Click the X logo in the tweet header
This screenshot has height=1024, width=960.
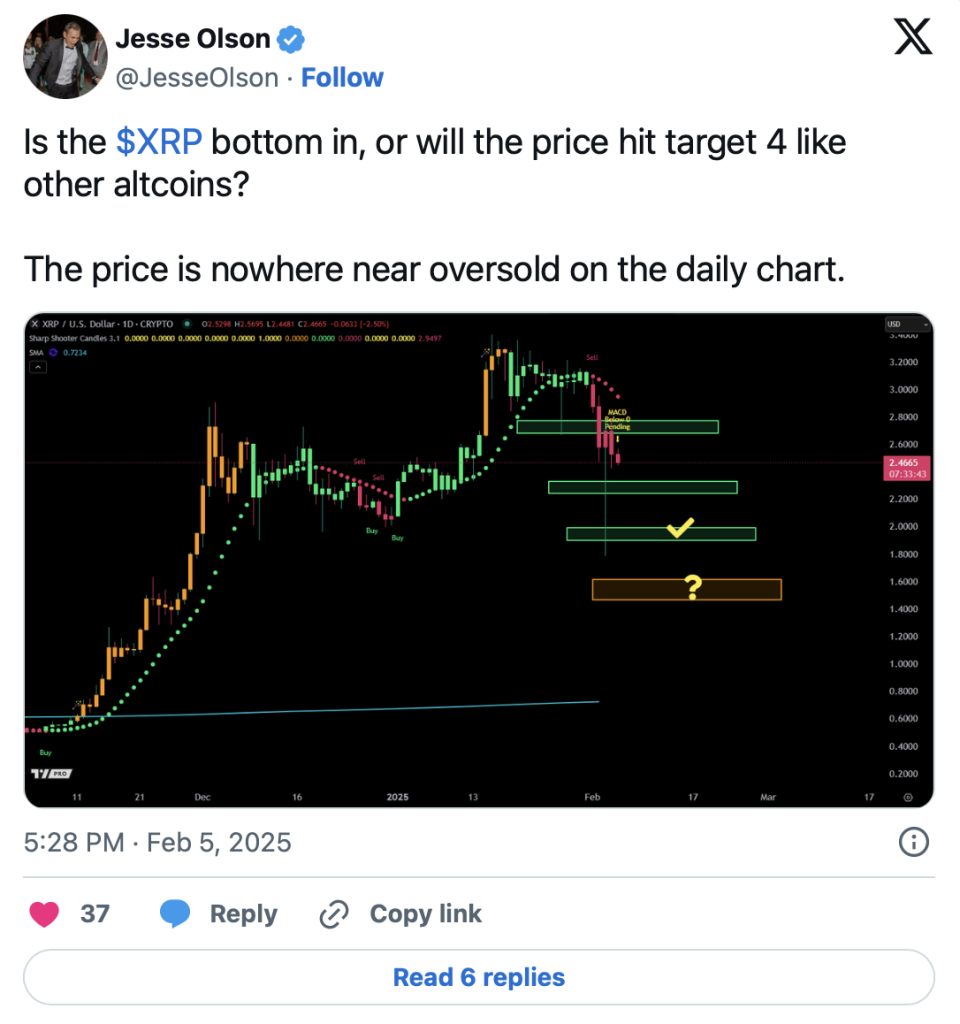click(x=911, y=38)
